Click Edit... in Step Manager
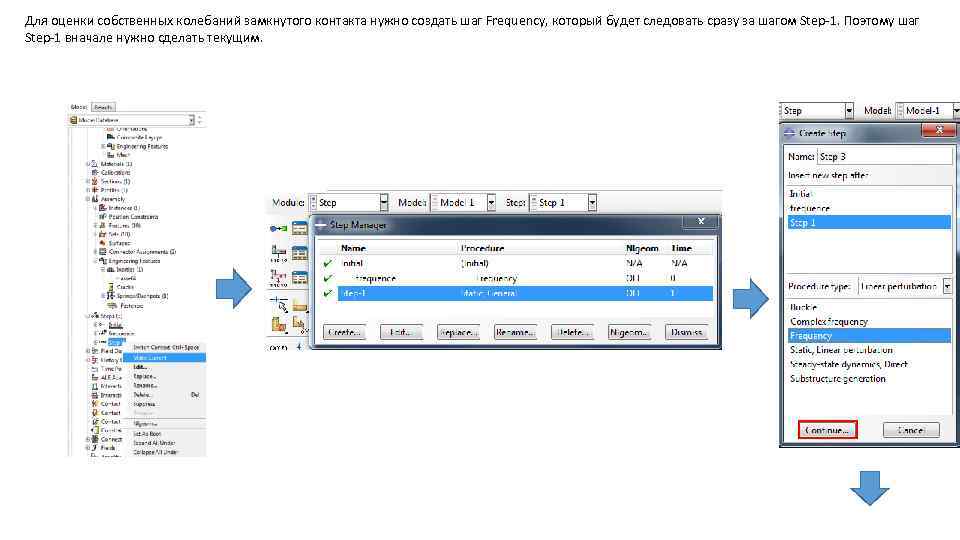Viewport: 960px width, 540px height. click(401, 332)
